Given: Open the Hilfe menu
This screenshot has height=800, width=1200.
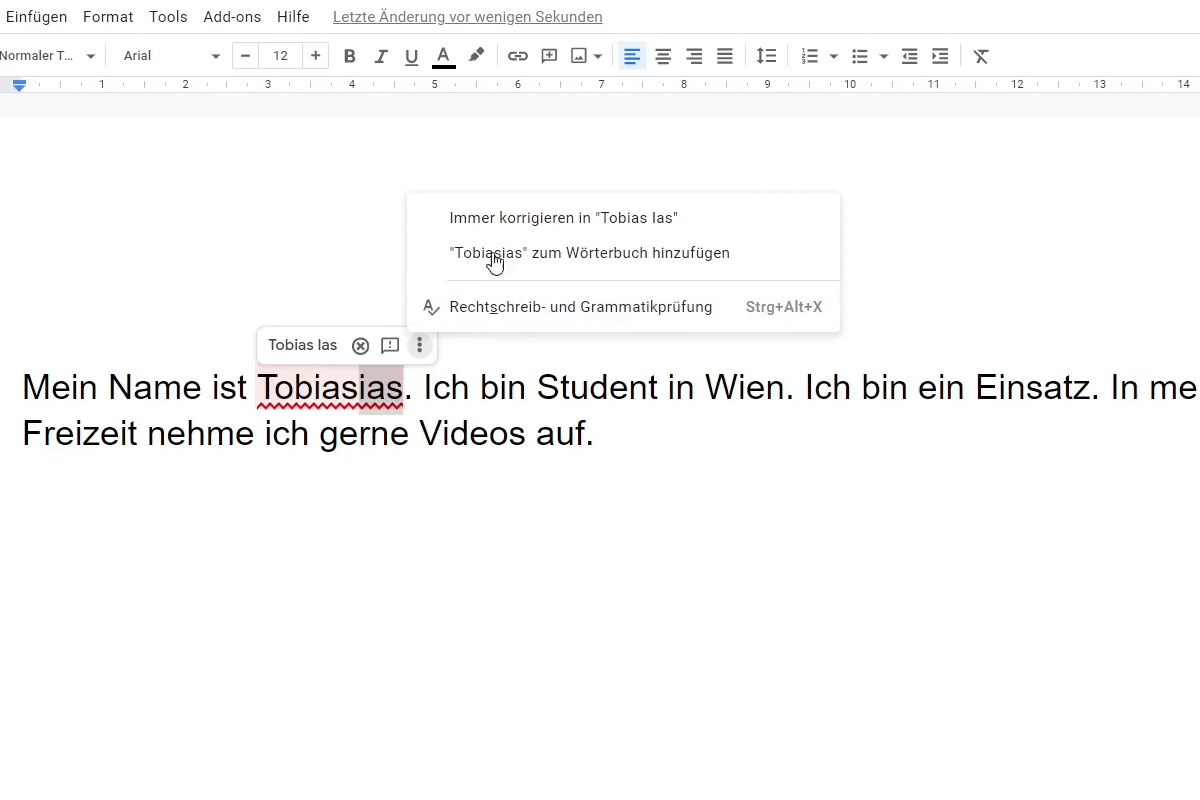Looking at the screenshot, I should coord(293,17).
